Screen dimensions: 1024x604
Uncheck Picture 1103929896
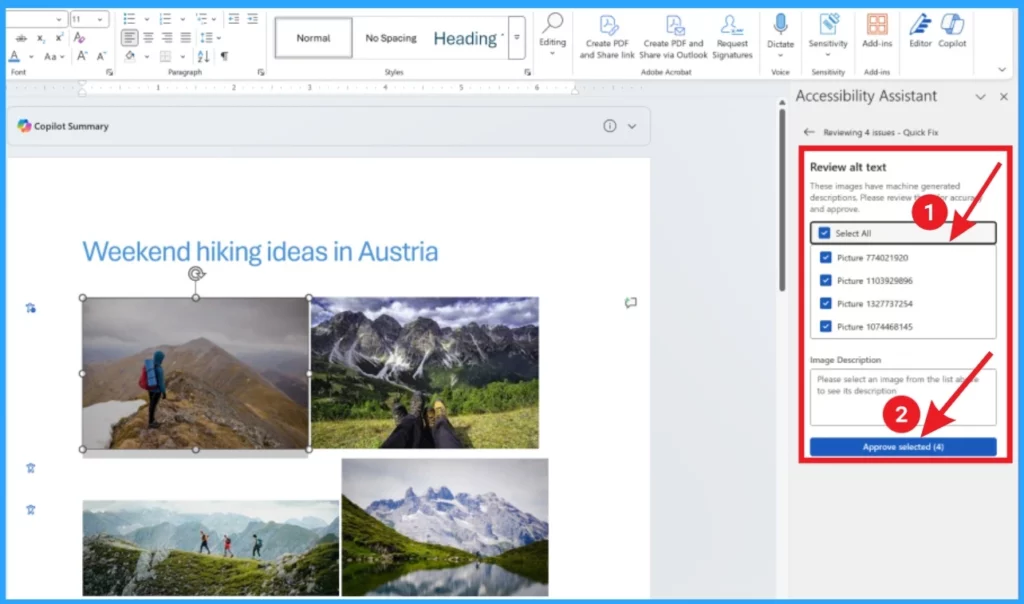[x=825, y=280]
